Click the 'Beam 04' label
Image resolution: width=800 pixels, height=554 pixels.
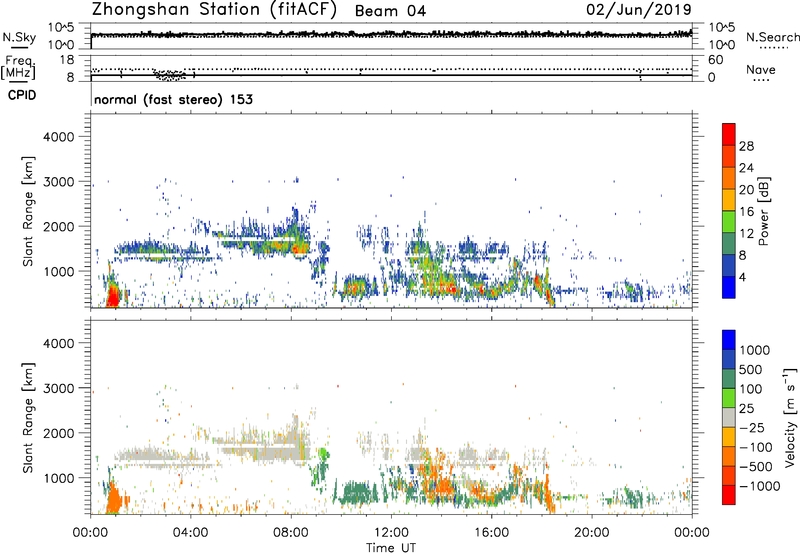click(x=390, y=11)
